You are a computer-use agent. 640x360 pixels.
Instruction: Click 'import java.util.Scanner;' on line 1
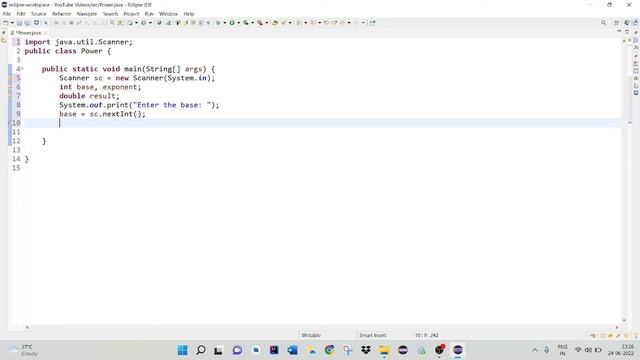point(79,42)
